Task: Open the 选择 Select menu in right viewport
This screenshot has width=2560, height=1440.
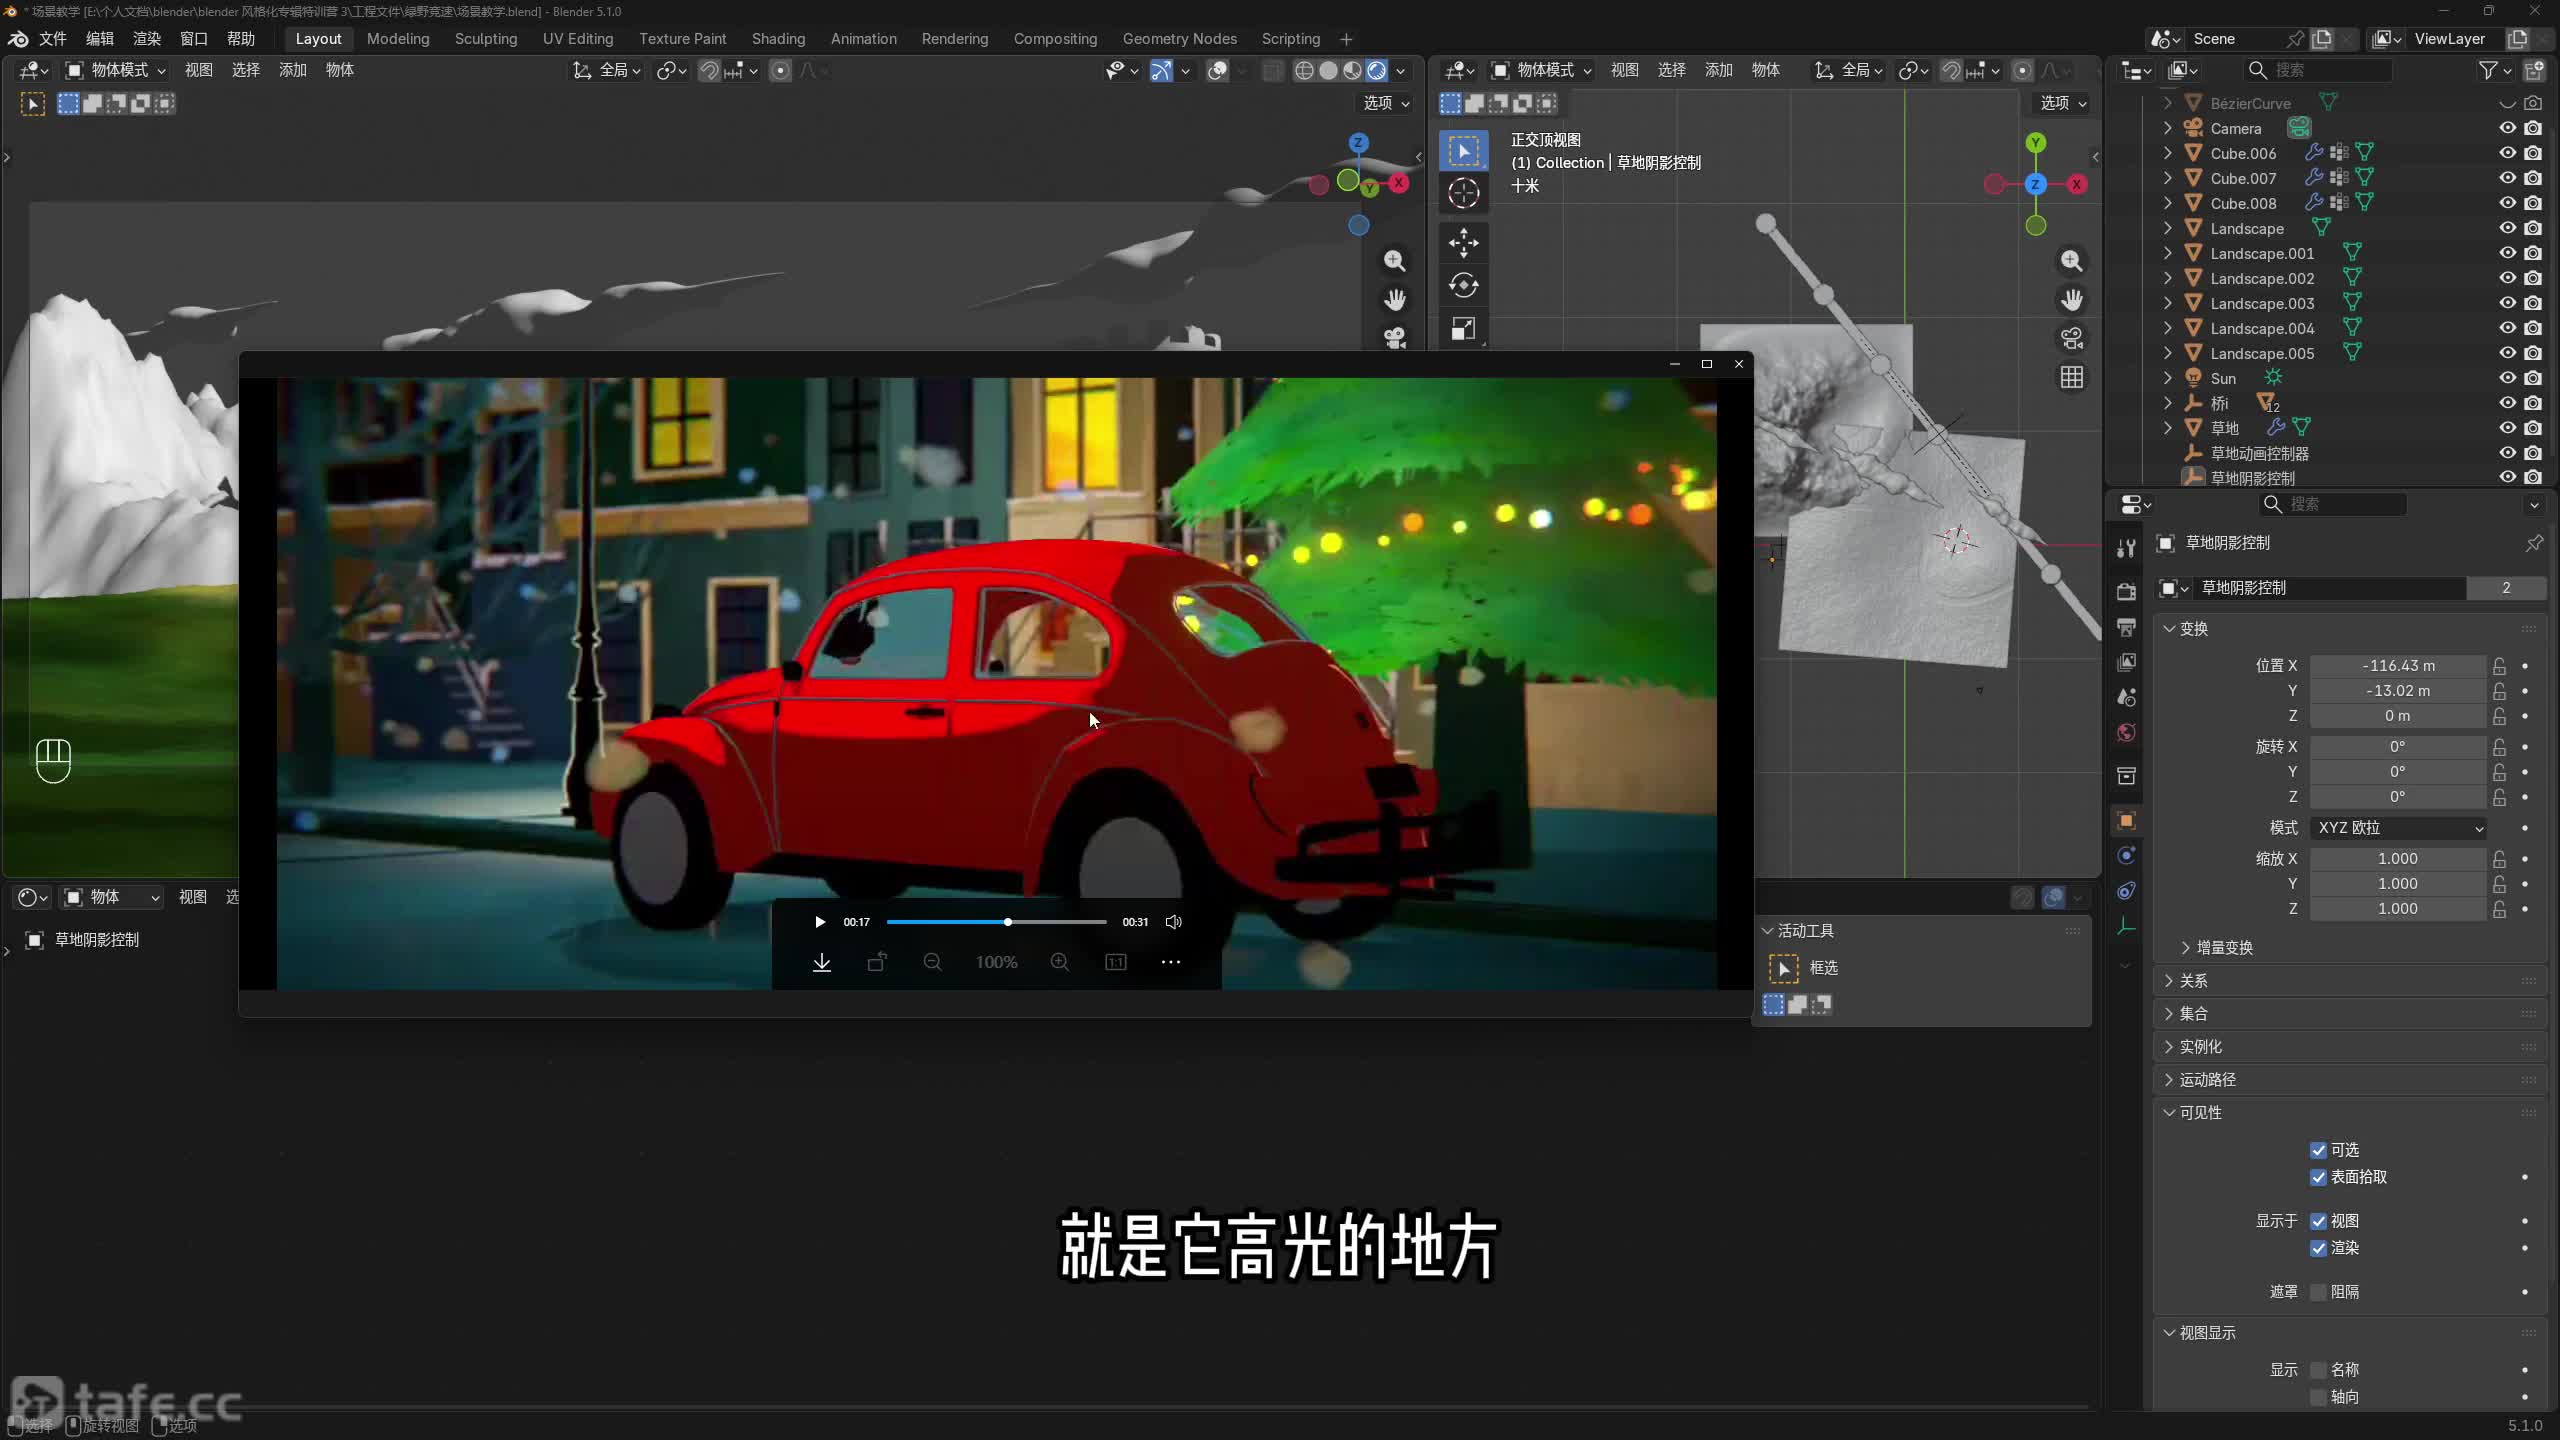Action: tap(1672, 70)
